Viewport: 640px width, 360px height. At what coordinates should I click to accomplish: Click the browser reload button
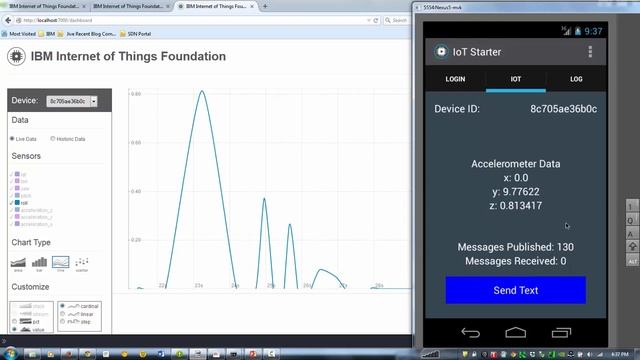point(376,20)
